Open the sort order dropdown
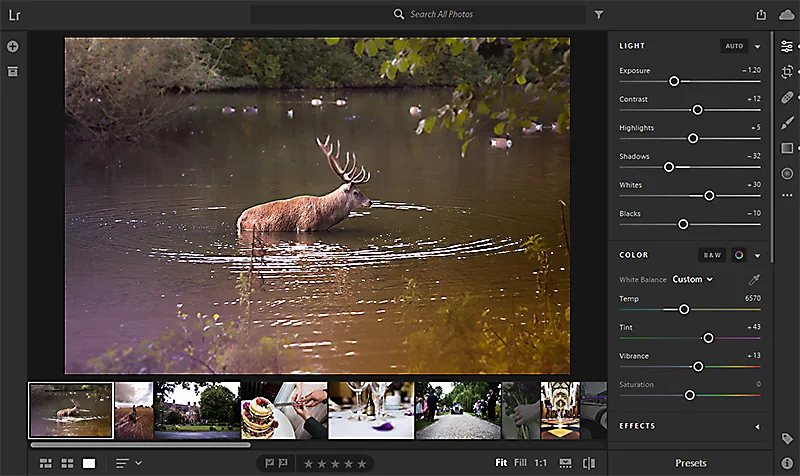Viewport: 800px width, 476px height. point(128,463)
